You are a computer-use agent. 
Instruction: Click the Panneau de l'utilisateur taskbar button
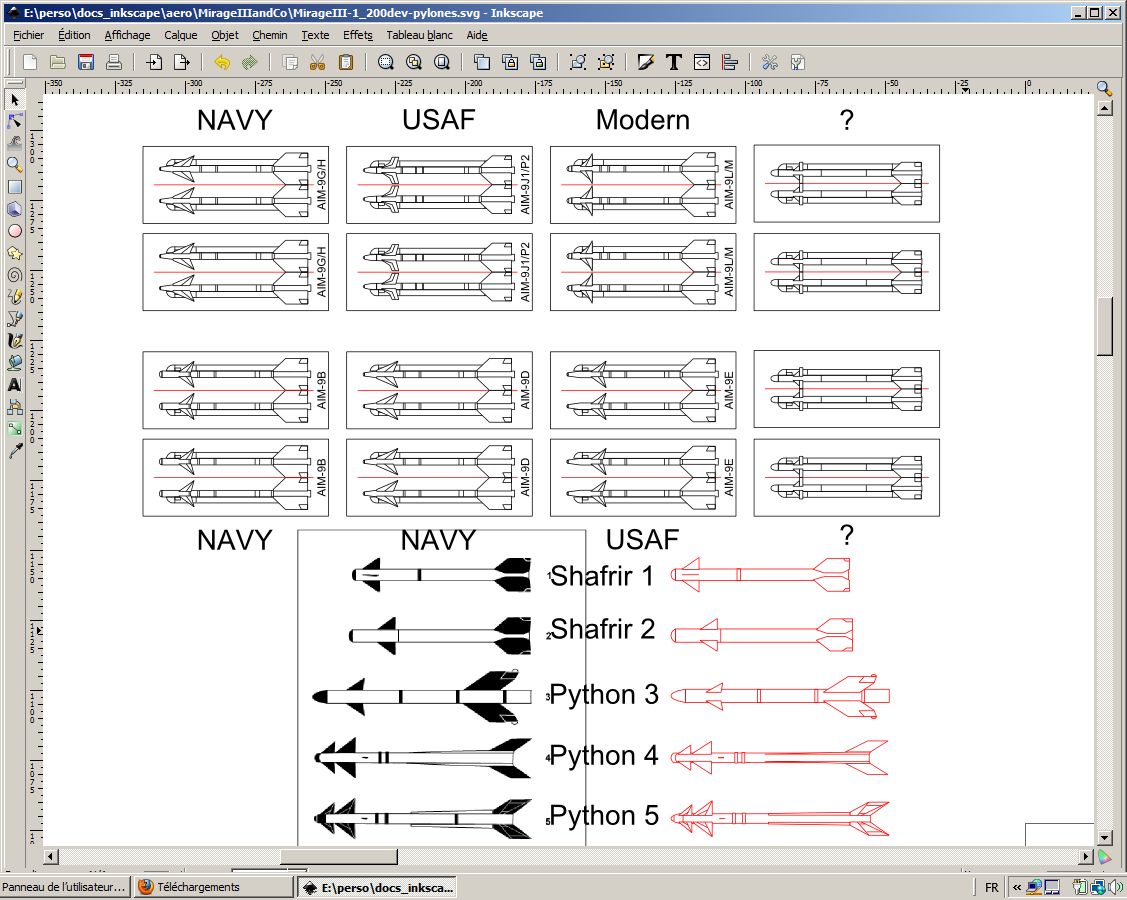[66, 887]
